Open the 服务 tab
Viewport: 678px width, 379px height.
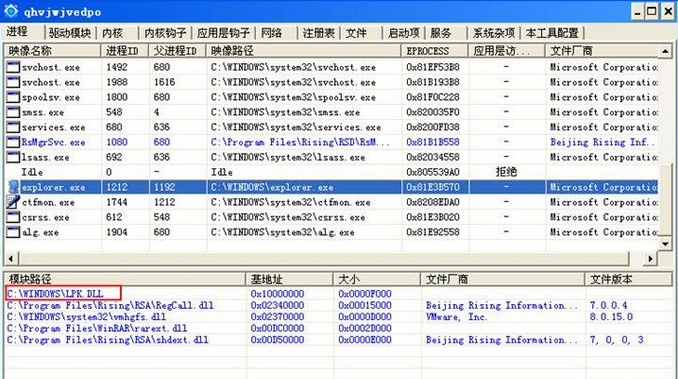coord(441,33)
